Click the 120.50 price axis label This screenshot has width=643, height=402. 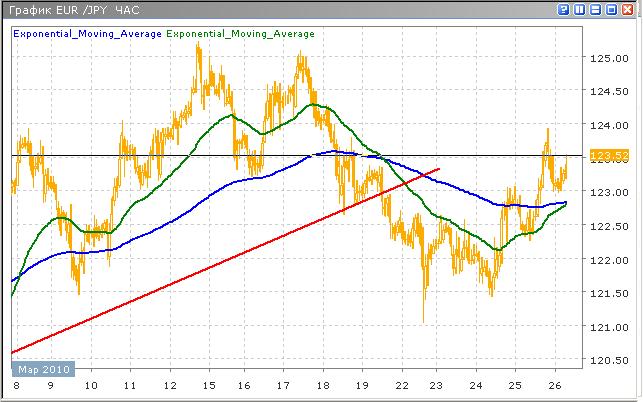point(608,361)
